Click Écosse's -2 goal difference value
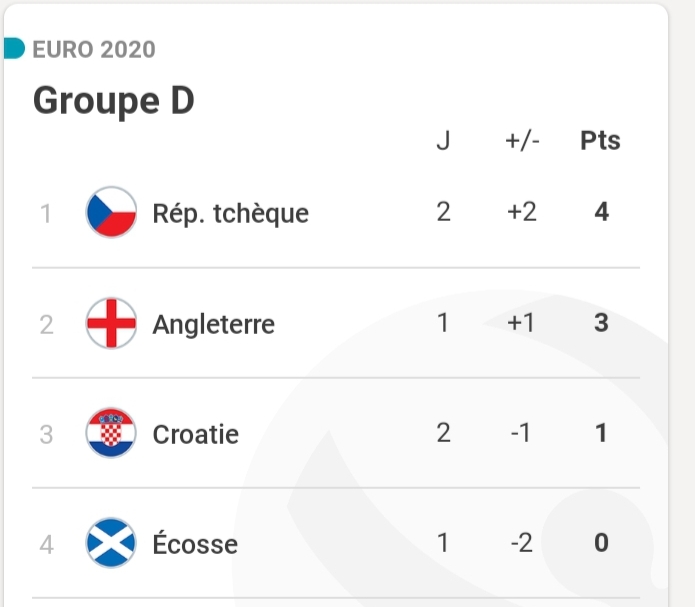 pyautogui.click(x=521, y=544)
